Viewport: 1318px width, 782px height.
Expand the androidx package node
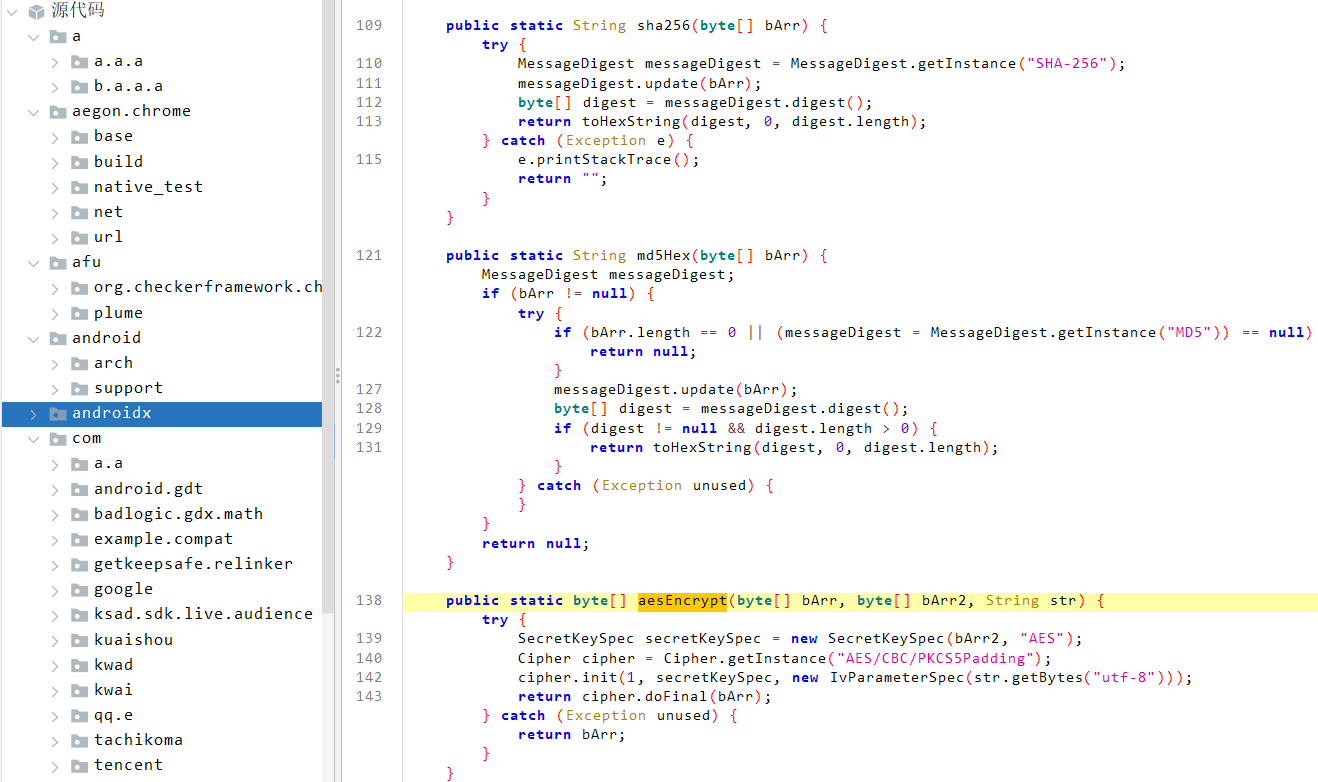point(33,413)
